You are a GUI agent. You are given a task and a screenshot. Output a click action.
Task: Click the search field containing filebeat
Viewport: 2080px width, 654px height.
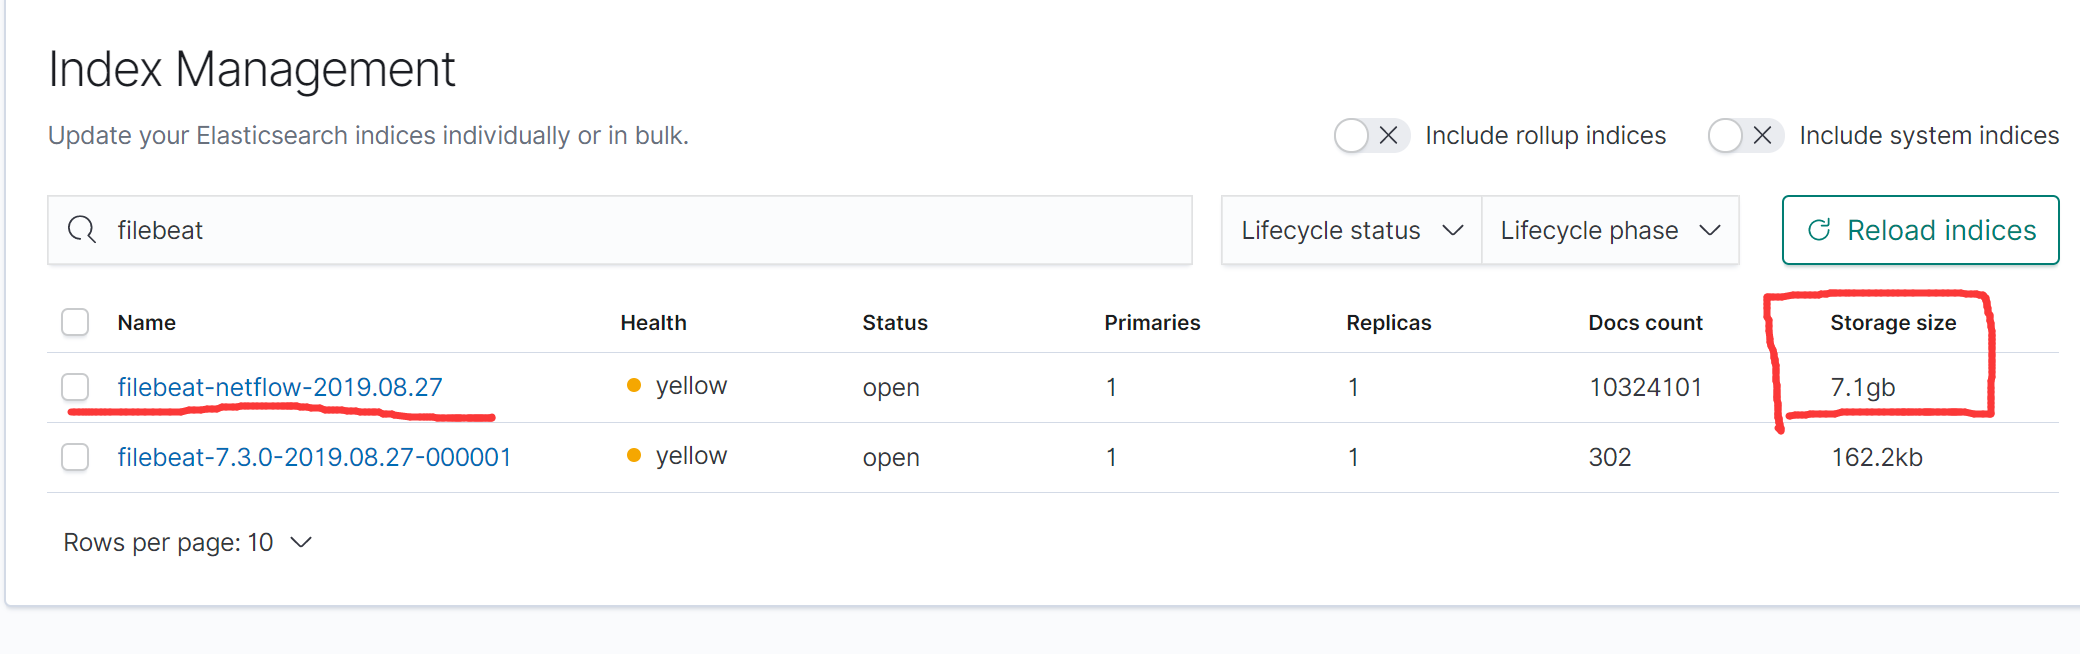[620, 230]
